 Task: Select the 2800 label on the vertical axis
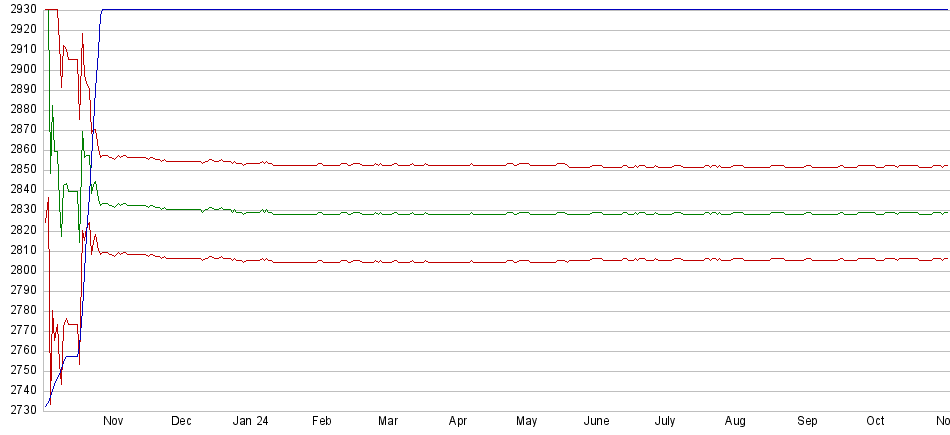click(21, 270)
